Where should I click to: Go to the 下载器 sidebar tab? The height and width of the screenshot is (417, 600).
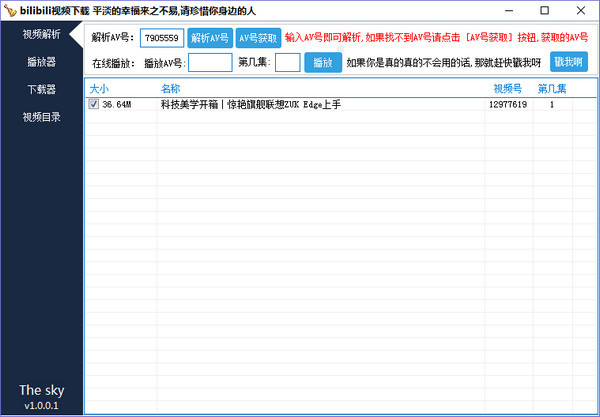tap(40, 90)
